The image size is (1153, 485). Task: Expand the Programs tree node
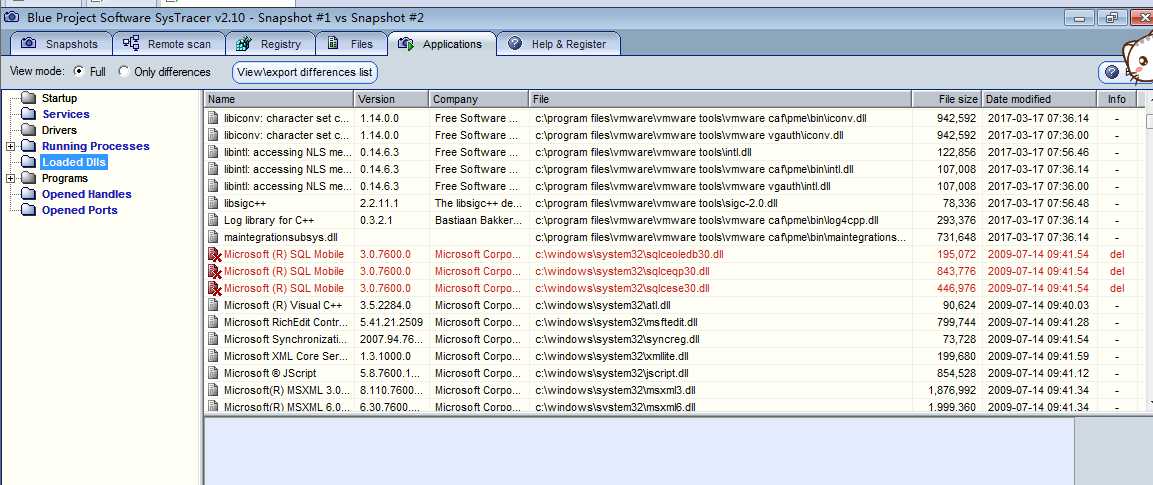pyautogui.click(x=10, y=179)
